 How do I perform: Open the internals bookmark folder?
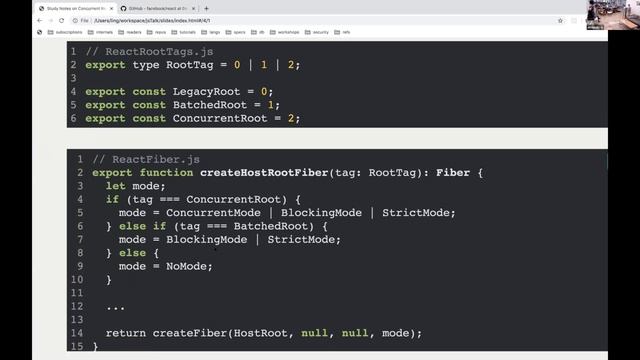100,32
